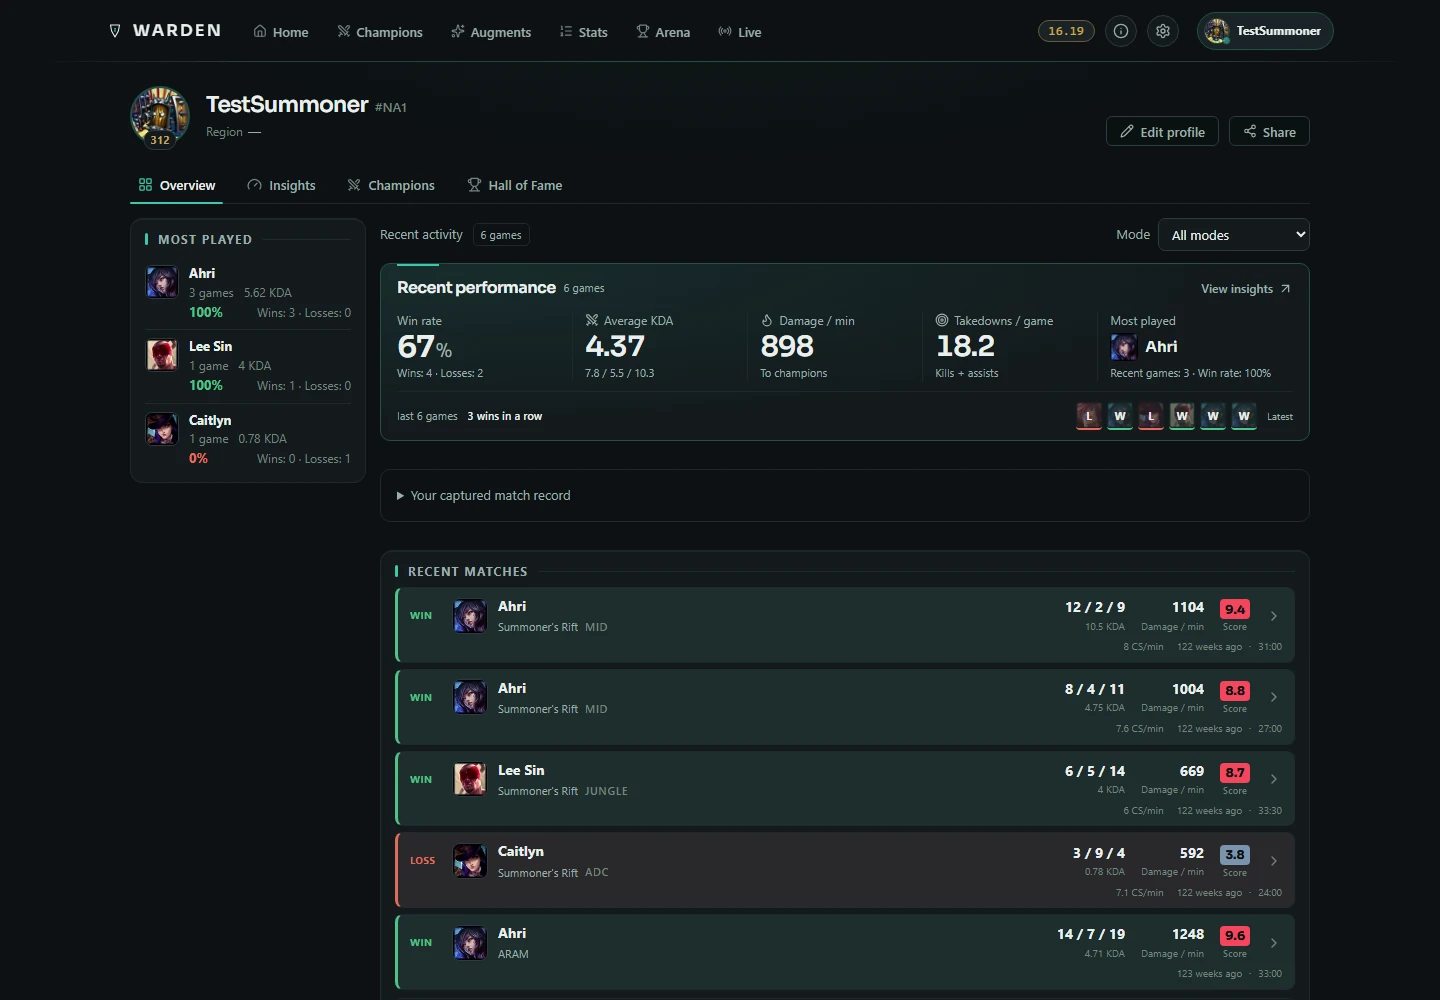The width and height of the screenshot is (1440, 1000).
Task: Click the TestSummoner profile avatar with level 312
Action: [160, 116]
